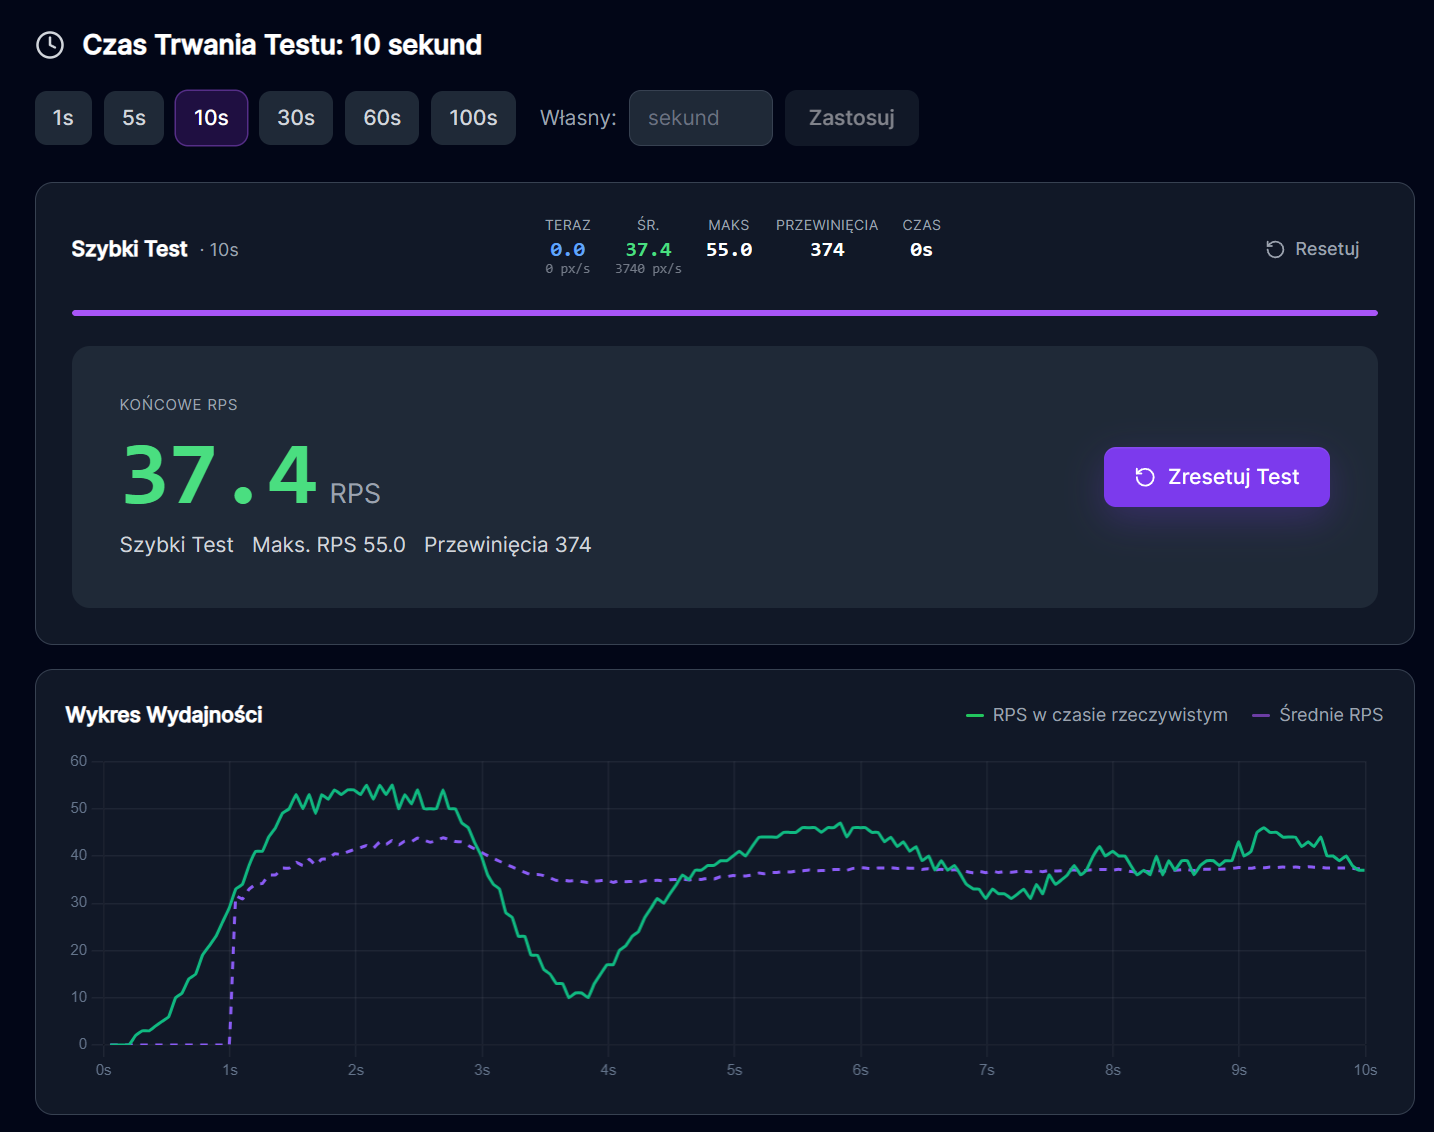Screen dimensions: 1434x1132
Task: Click the TERAZ value 0.0
Action: (x=567, y=250)
